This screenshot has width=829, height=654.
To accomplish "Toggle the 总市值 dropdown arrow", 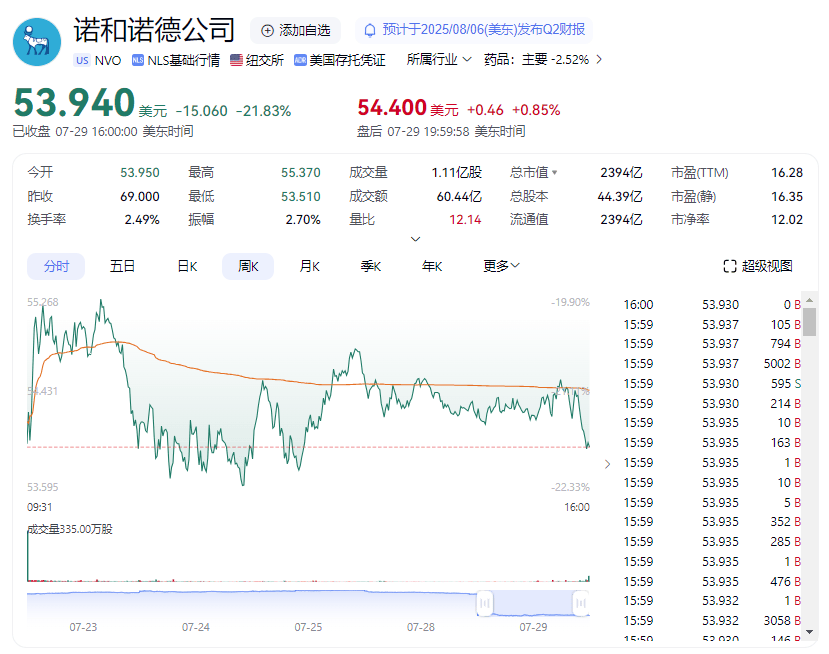I will (554, 172).
